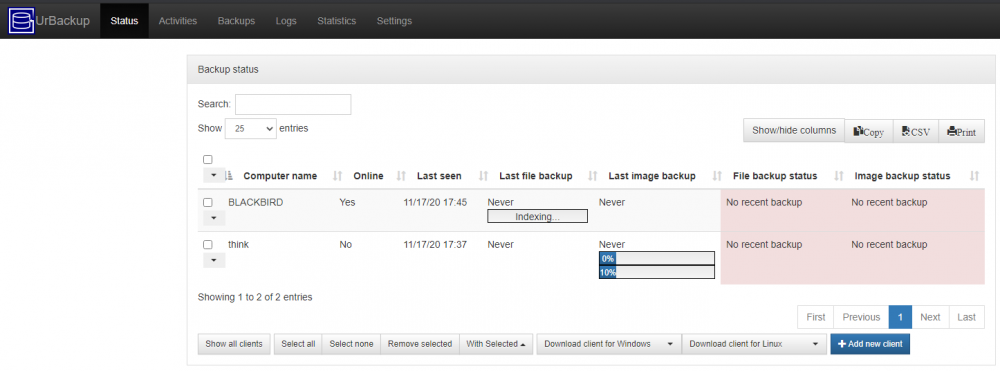Click the Backup status panel title
1000x371 pixels.
[228, 69]
